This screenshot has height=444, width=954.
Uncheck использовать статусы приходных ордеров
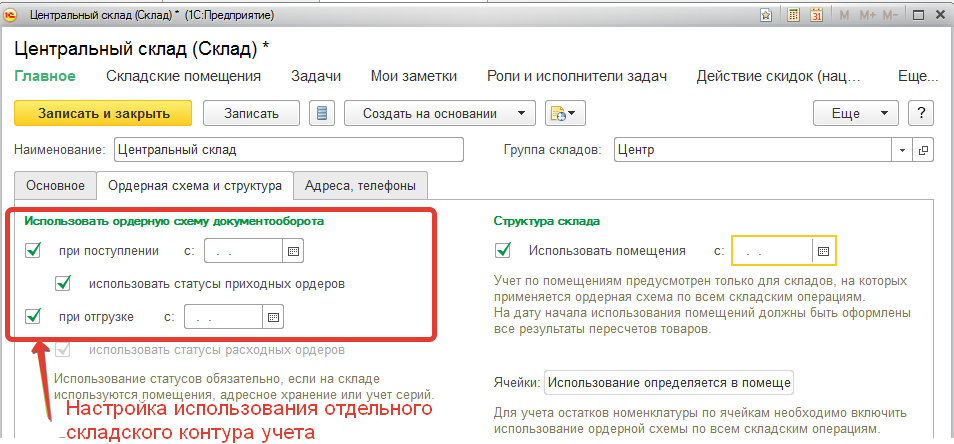[x=63, y=284]
